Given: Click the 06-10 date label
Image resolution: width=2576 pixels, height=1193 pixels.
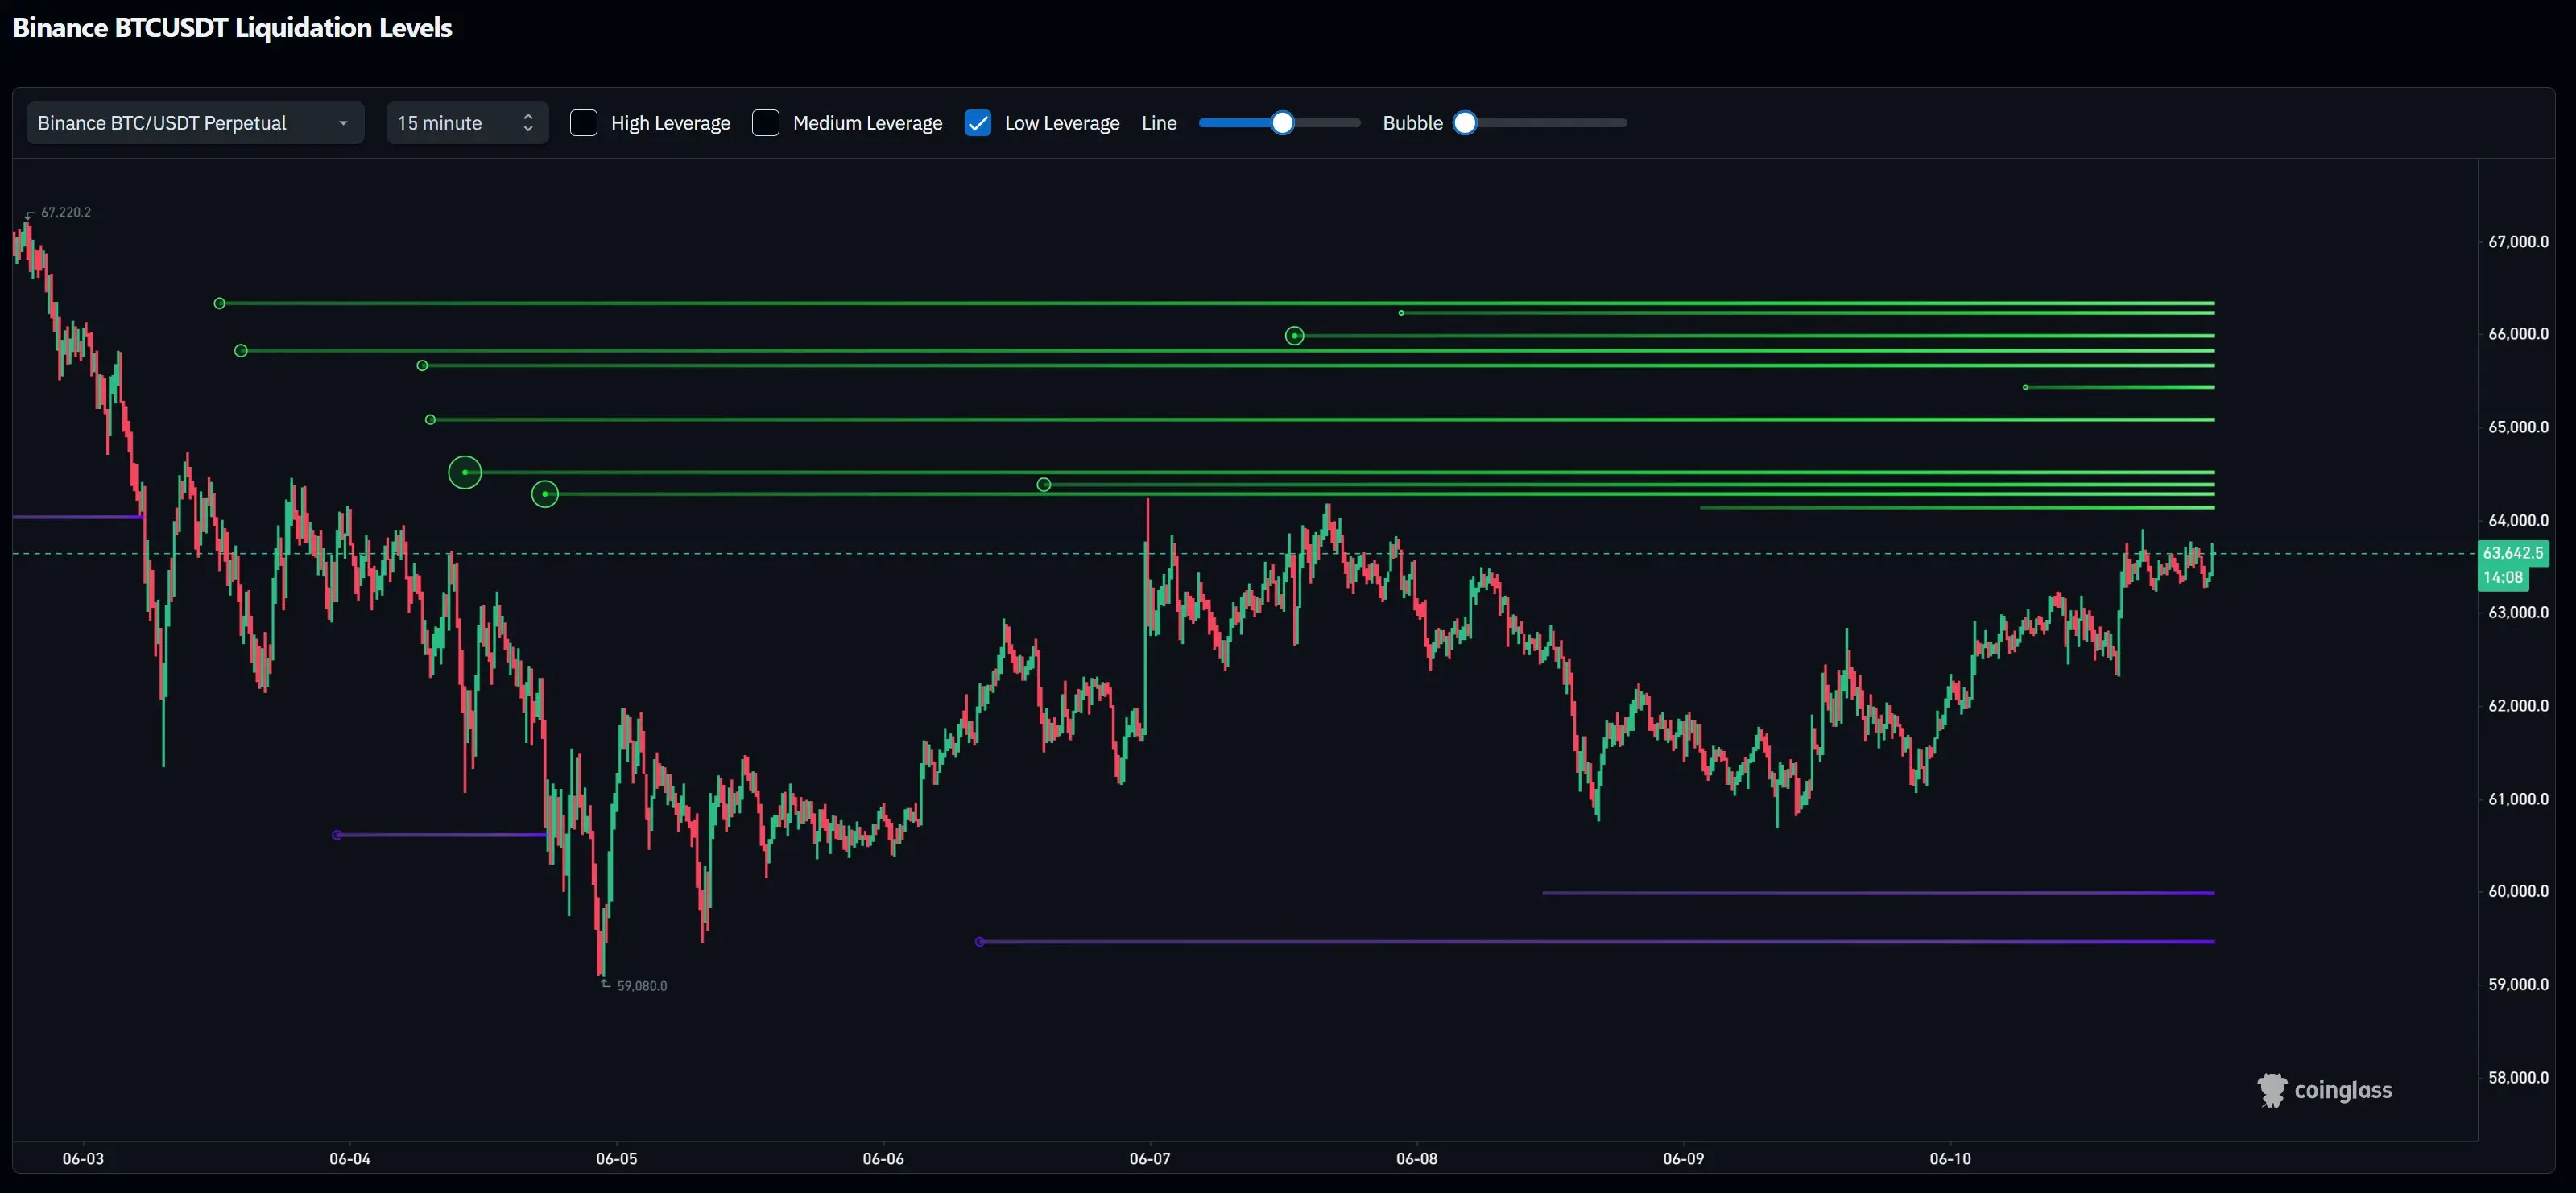Looking at the screenshot, I should click(1950, 1159).
